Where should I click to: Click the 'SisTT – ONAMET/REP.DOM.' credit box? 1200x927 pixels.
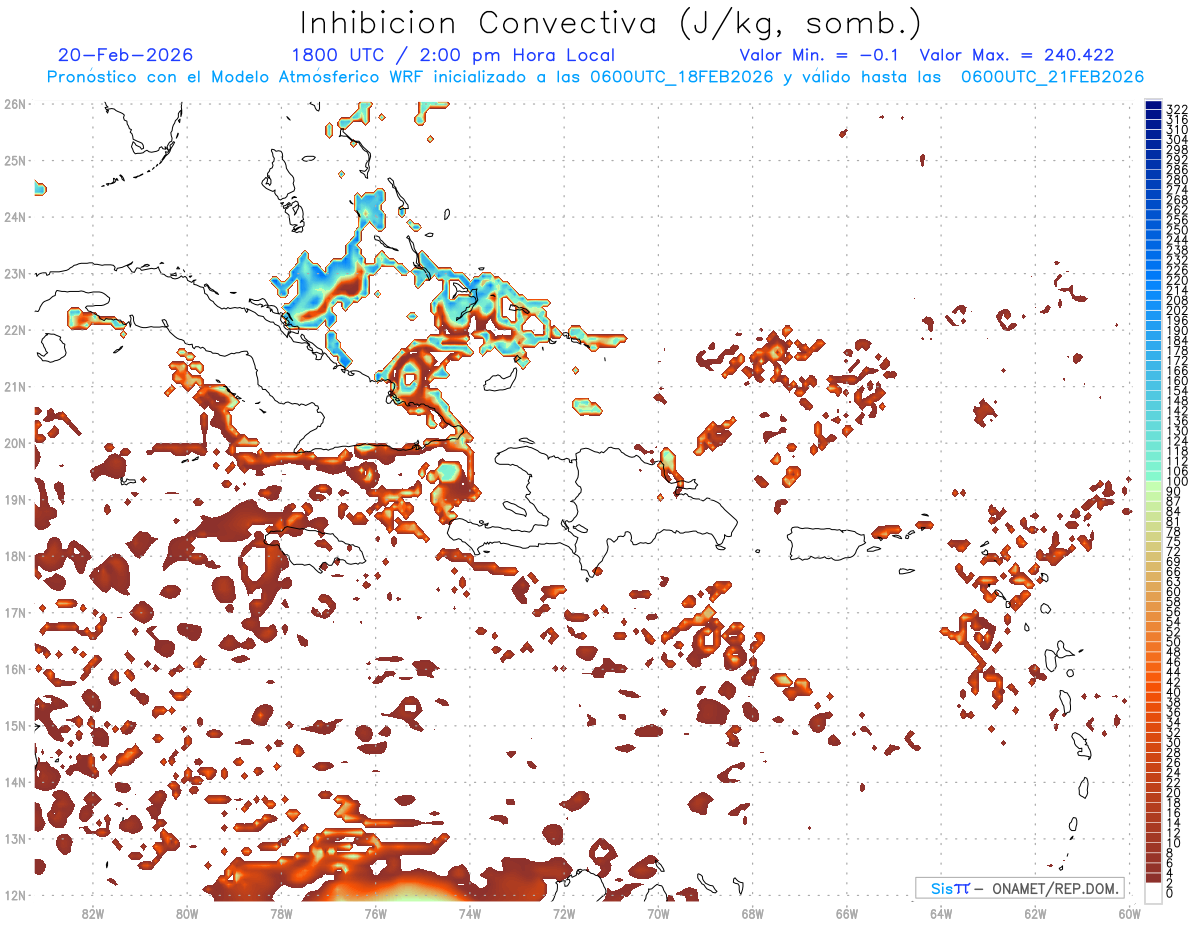coord(1020,888)
